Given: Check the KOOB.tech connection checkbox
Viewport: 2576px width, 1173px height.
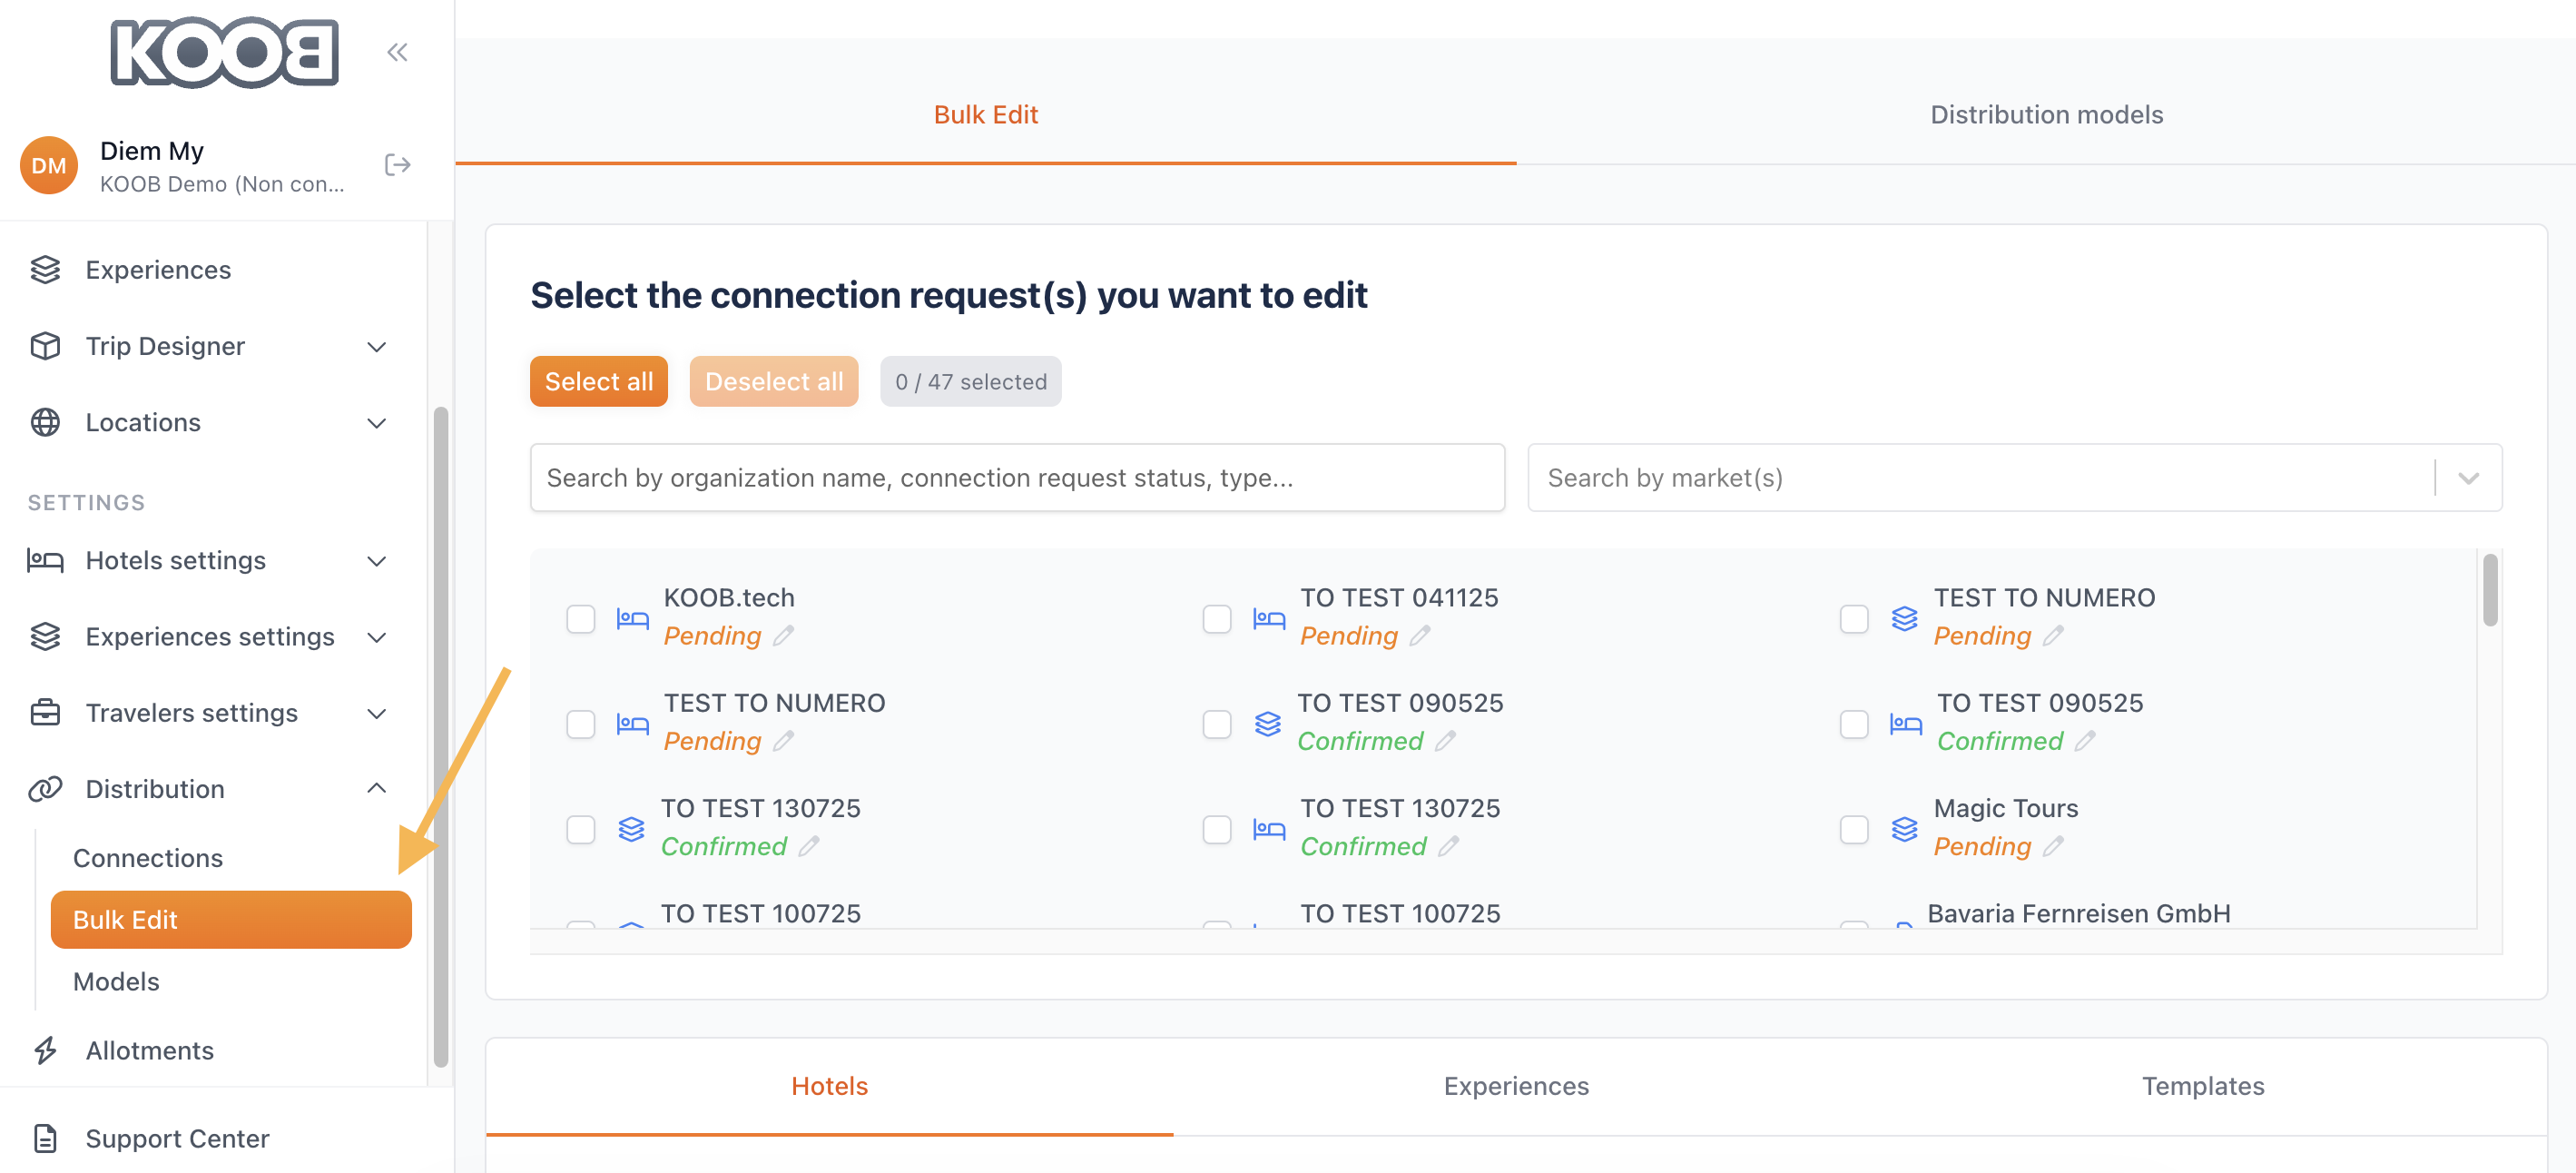Looking at the screenshot, I should coord(581,619).
